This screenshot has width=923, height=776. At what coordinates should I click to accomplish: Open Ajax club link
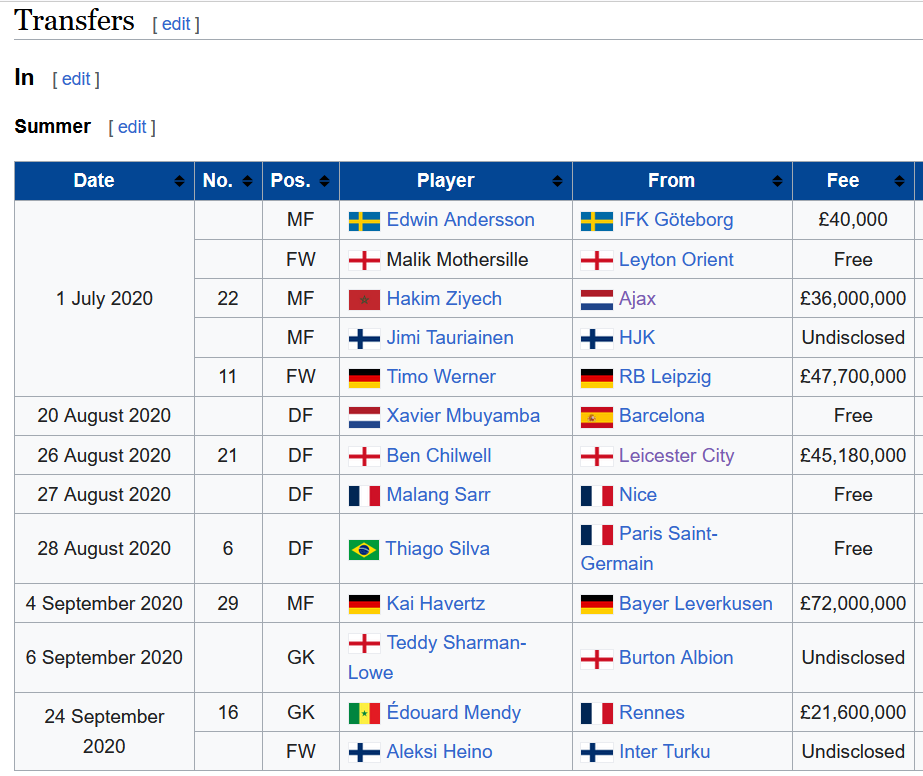[x=637, y=299]
